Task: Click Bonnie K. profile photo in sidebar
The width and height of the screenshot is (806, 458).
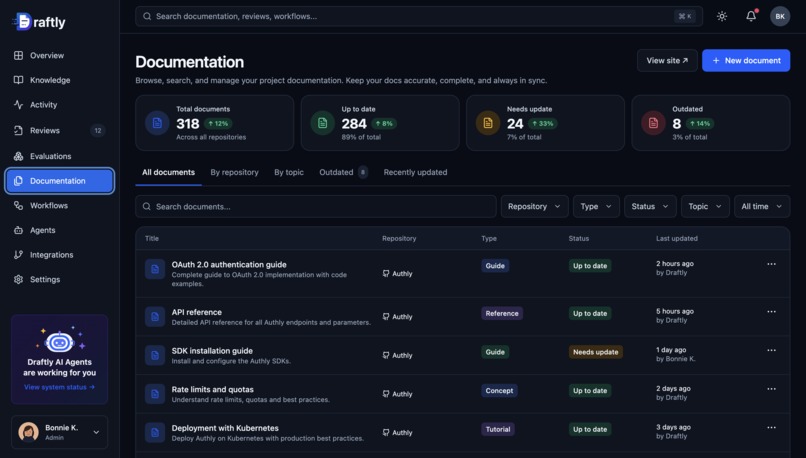Action: (x=29, y=432)
